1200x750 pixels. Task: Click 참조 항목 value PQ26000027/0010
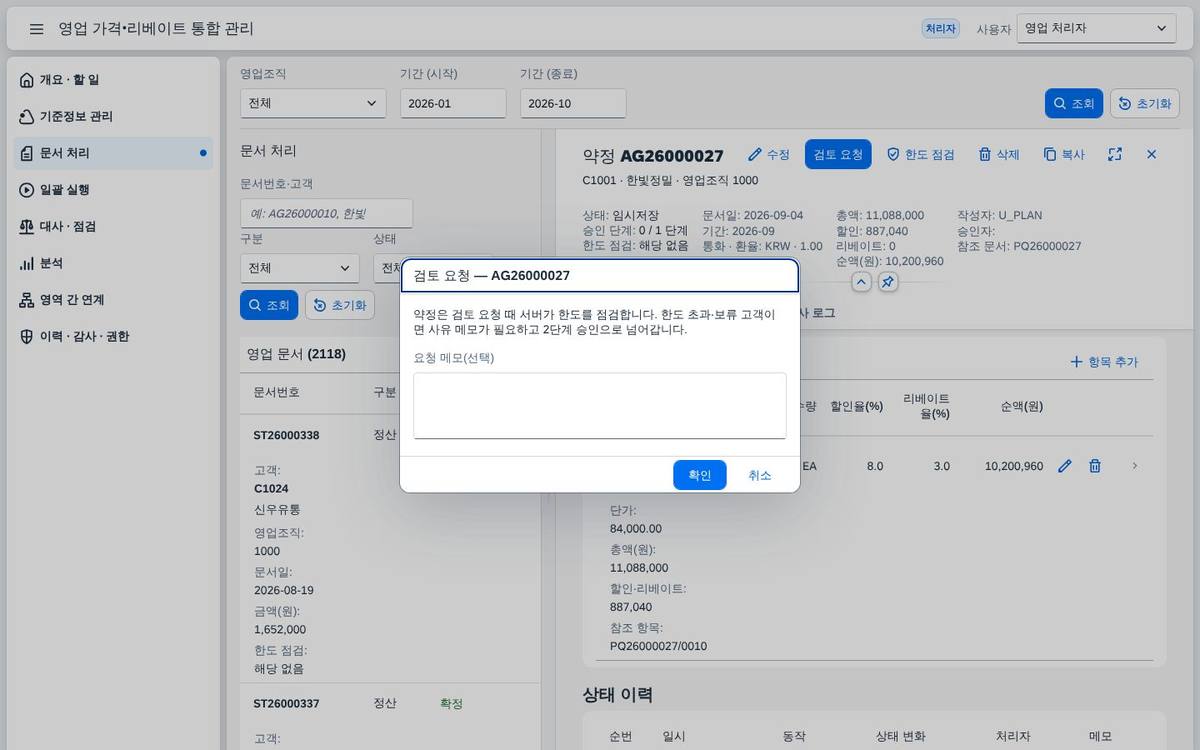(x=658, y=646)
